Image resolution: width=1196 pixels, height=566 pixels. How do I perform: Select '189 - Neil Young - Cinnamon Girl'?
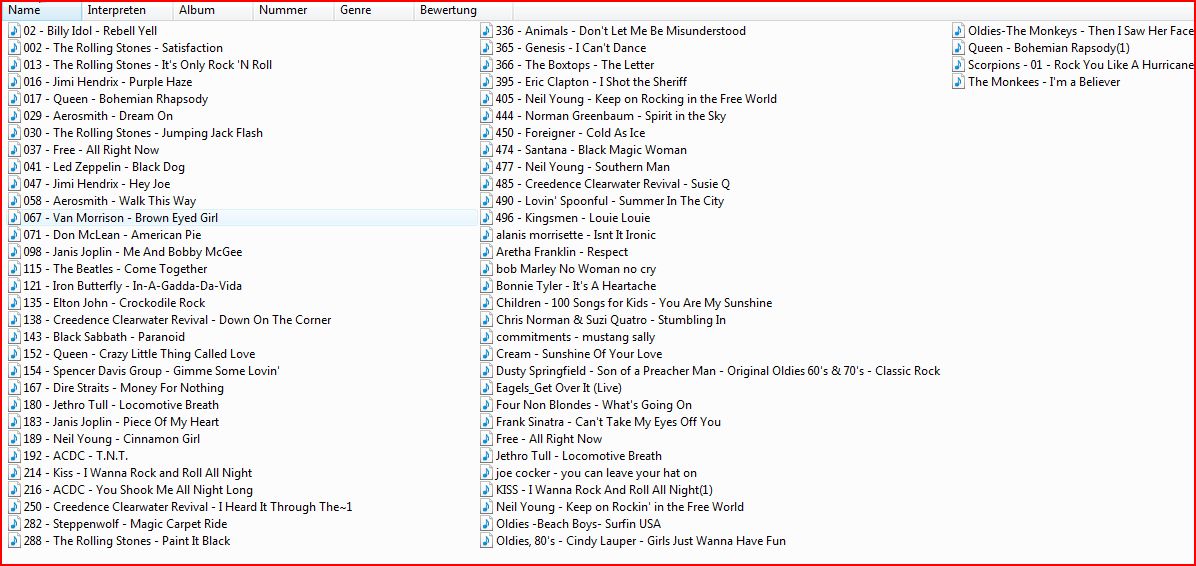point(112,439)
